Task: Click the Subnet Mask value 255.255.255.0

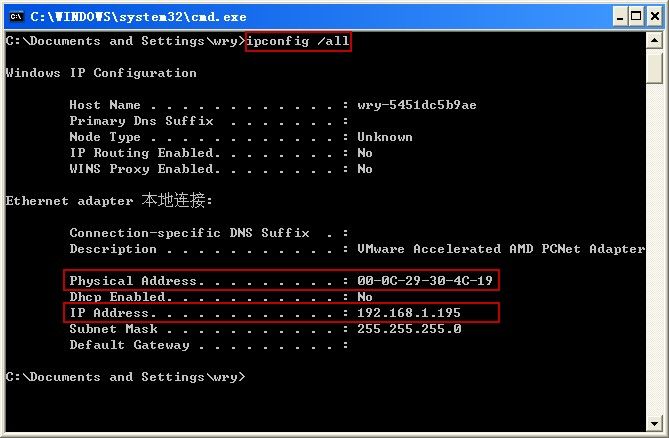Action: [409, 329]
